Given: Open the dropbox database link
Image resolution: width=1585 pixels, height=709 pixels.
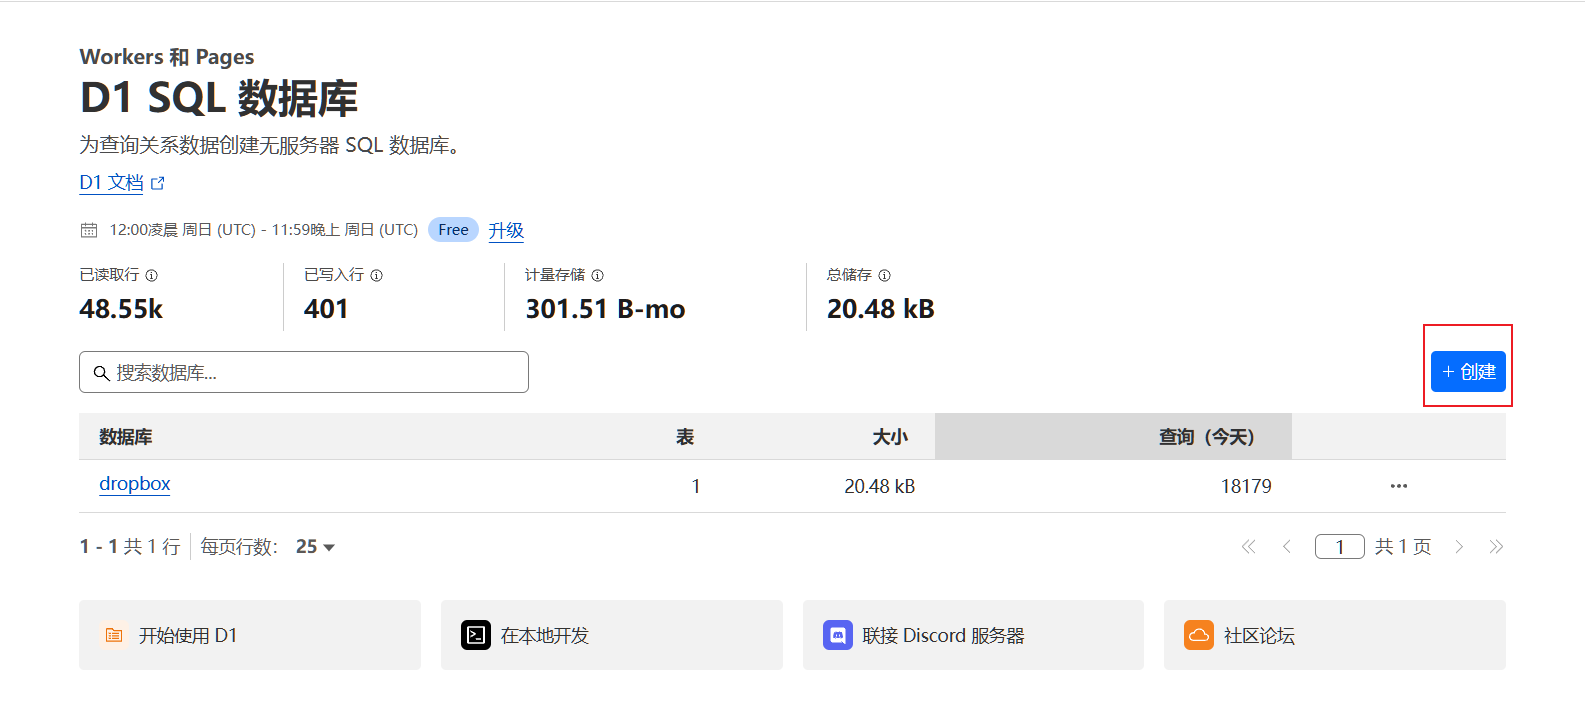Looking at the screenshot, I should (135, 484).
